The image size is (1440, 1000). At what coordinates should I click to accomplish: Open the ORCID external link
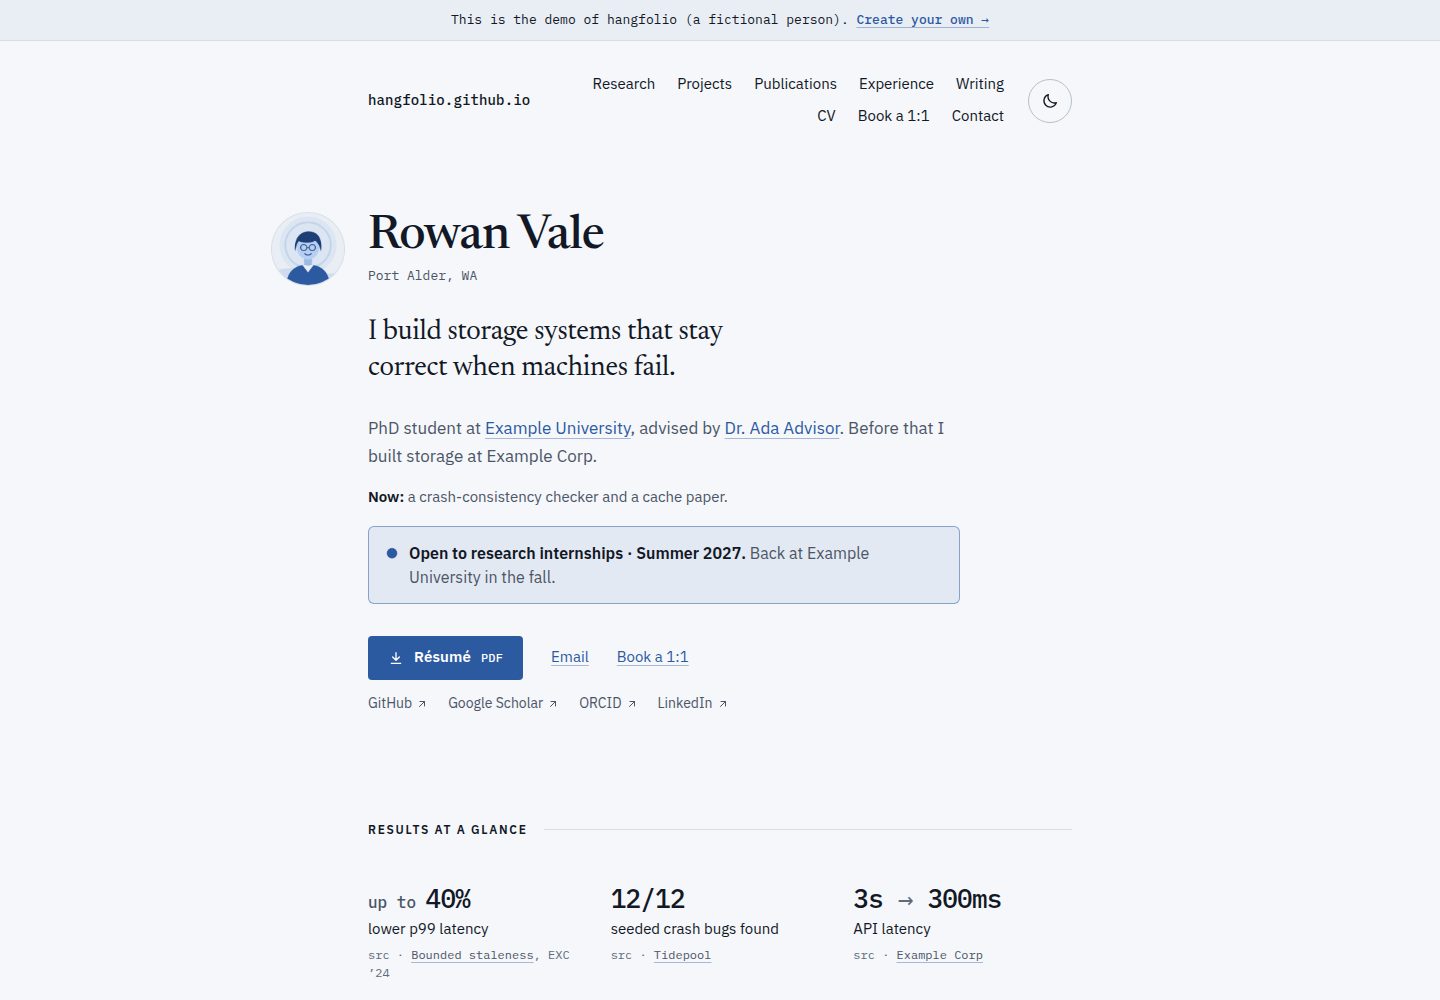pos(607,703)
